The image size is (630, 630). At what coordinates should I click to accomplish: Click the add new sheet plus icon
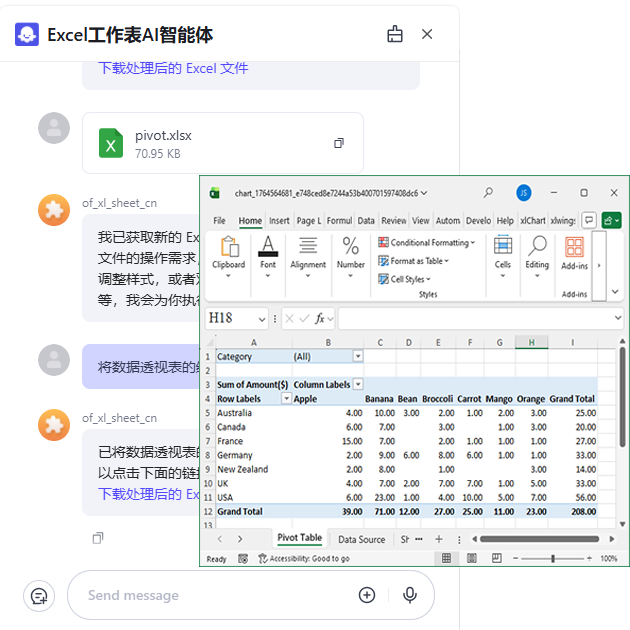[439, 539]
